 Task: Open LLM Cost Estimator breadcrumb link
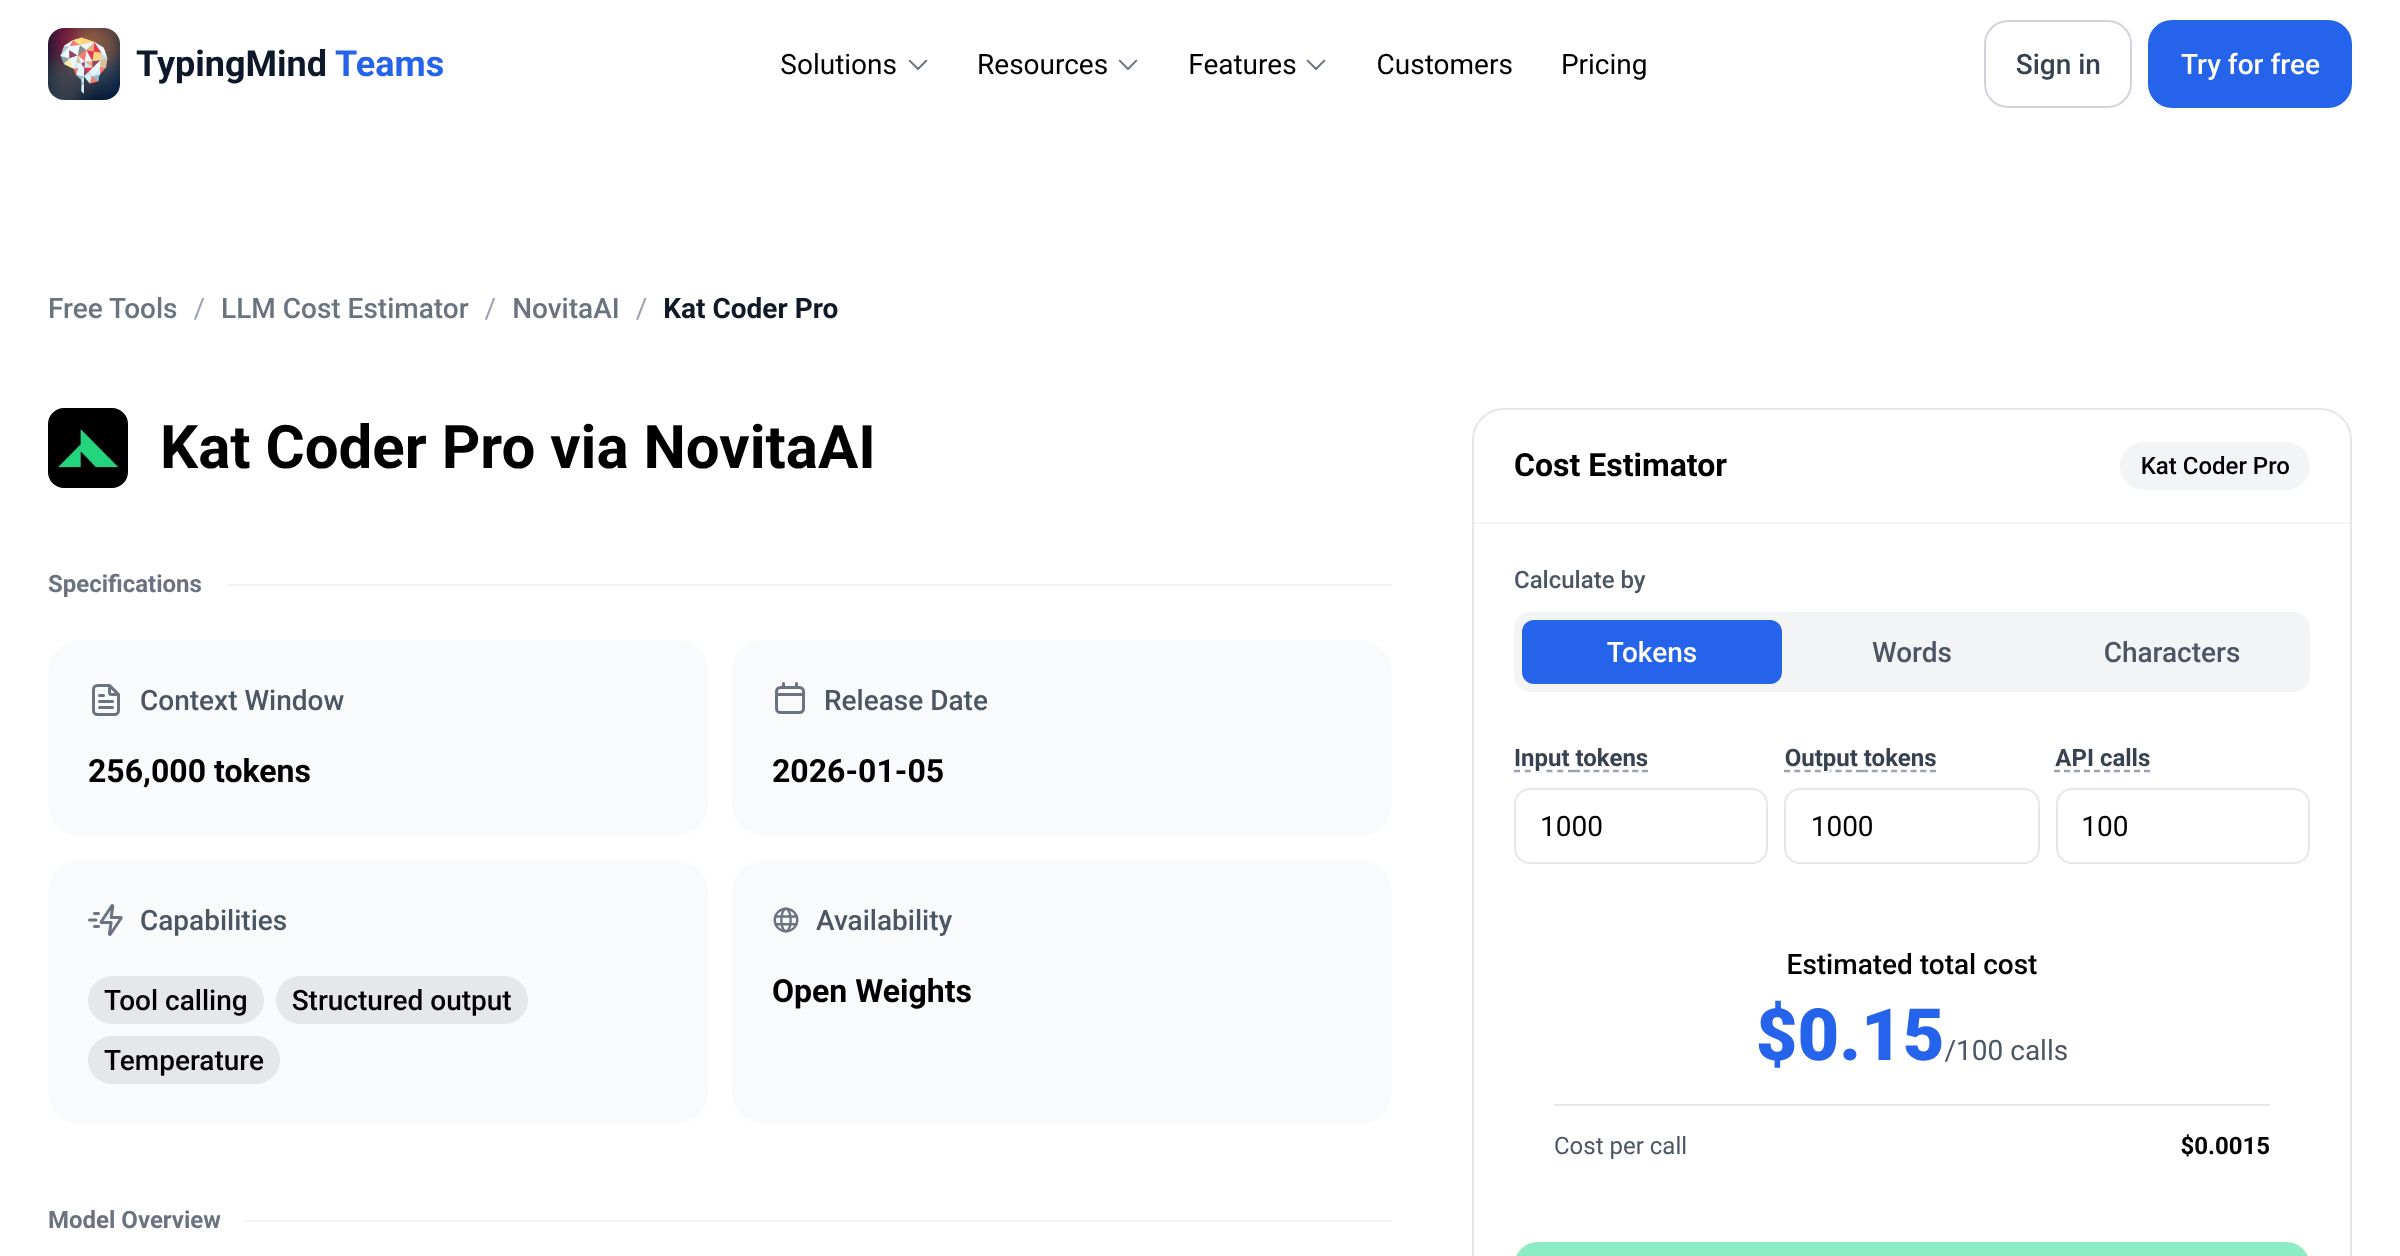(344, 308)
